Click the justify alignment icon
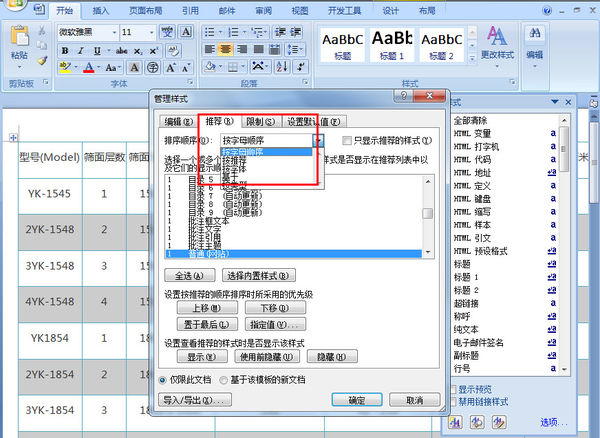The height and width of the screenshot is (438, 600). pyautogui.click(x=259, y=49)
